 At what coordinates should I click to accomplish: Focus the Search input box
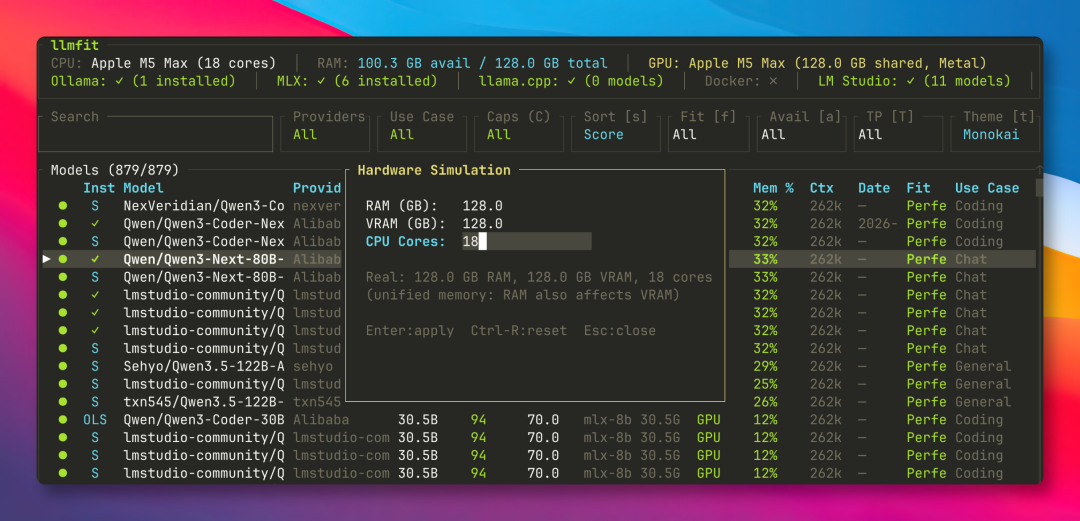(156, 134)
